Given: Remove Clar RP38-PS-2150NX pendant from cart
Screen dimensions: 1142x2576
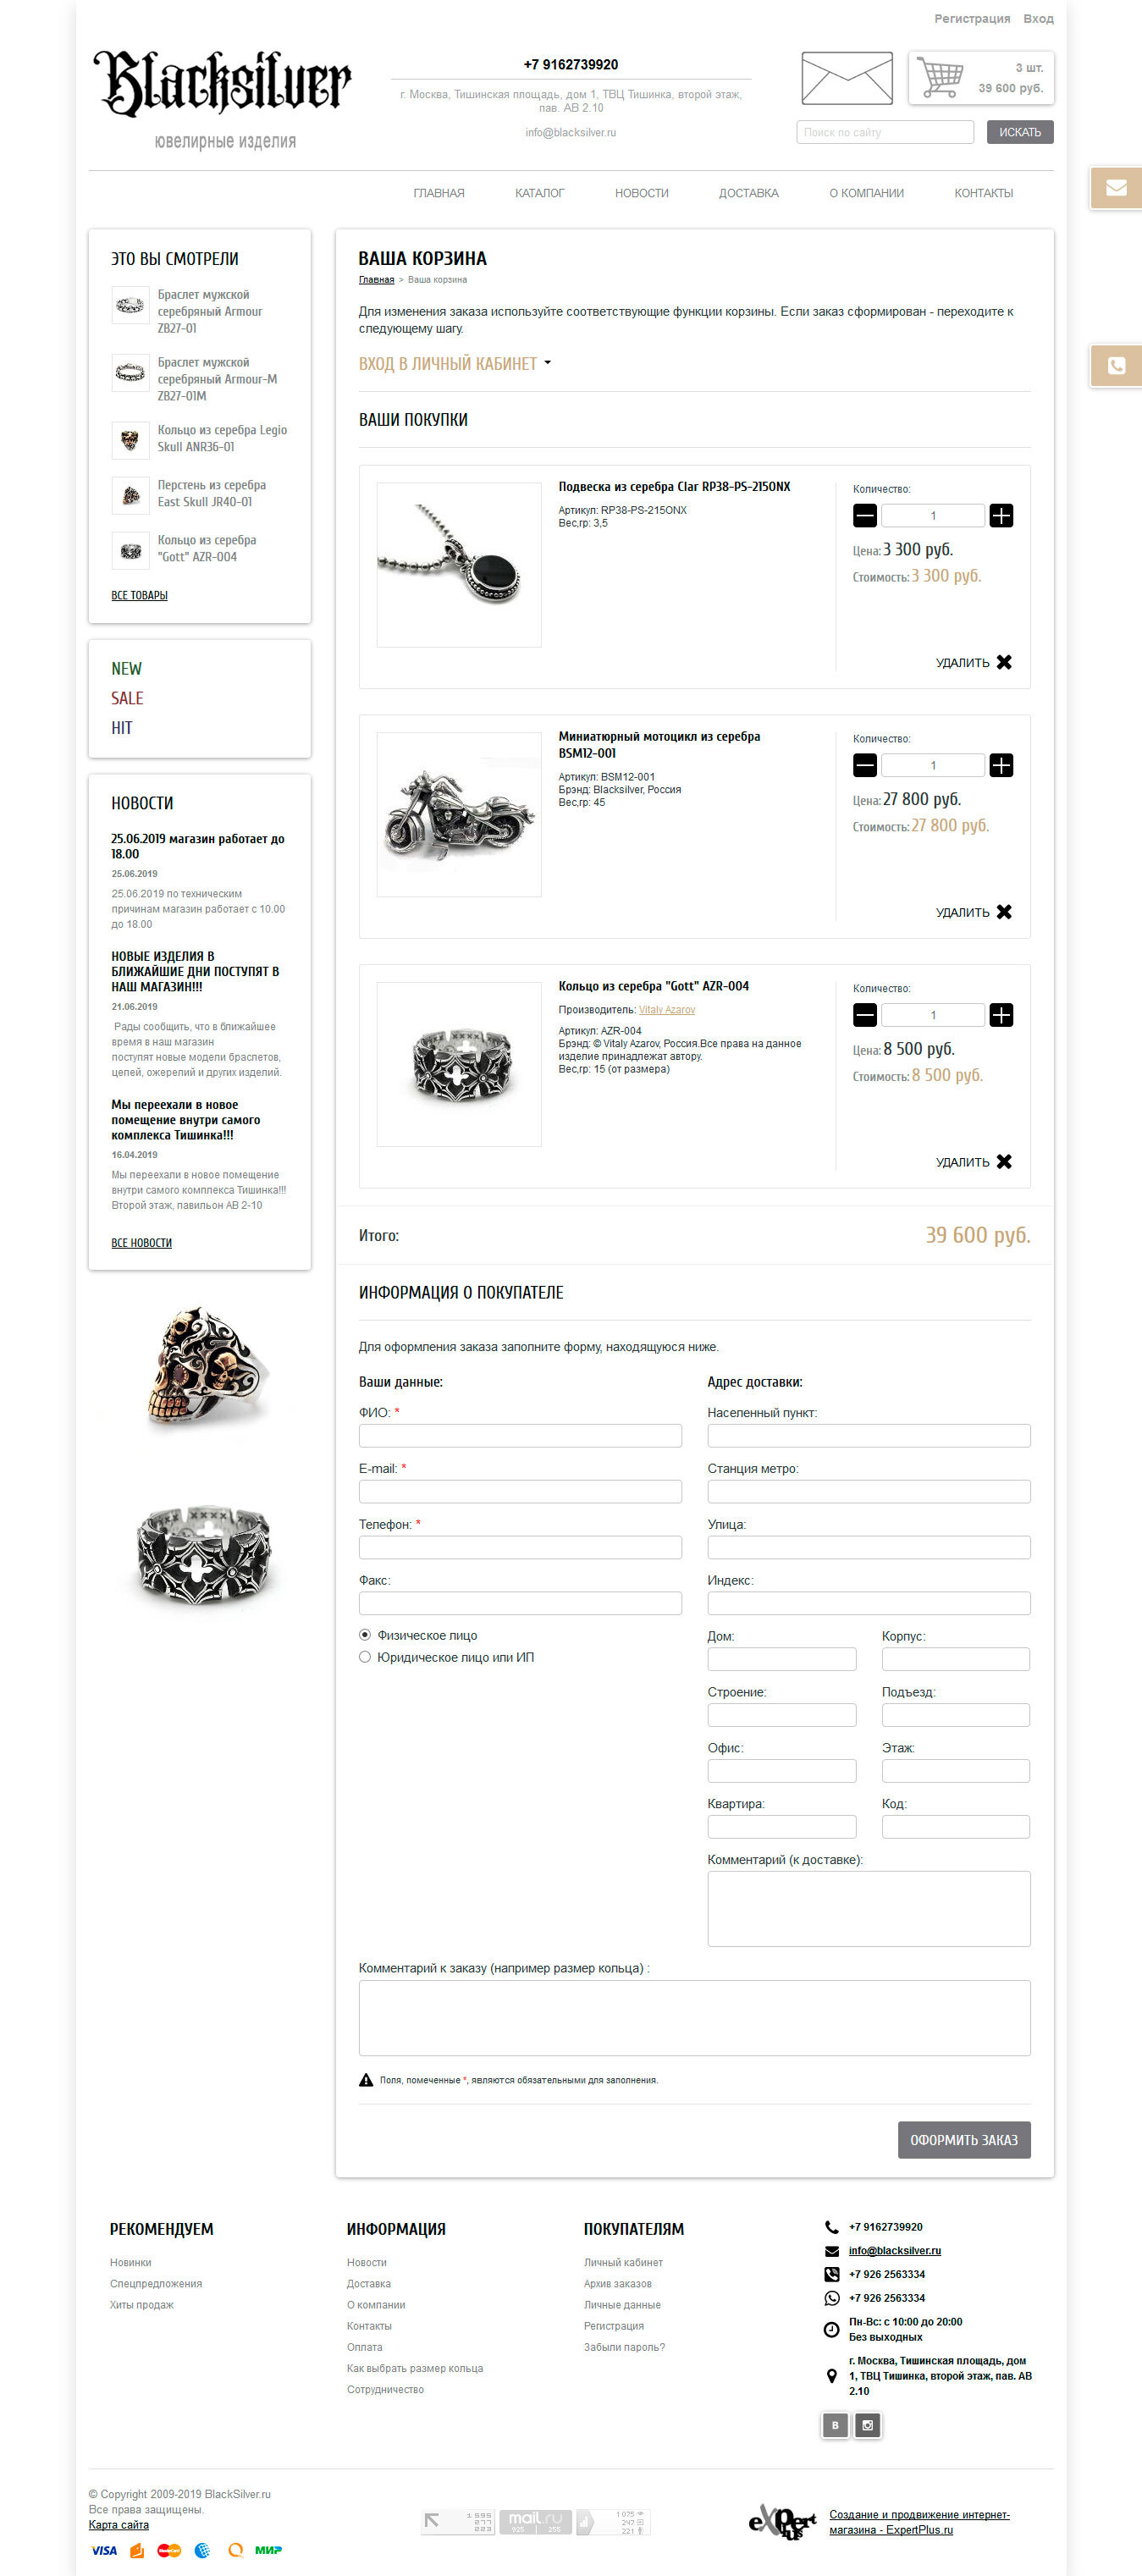Looking at the screenshot, I should 974,662.
